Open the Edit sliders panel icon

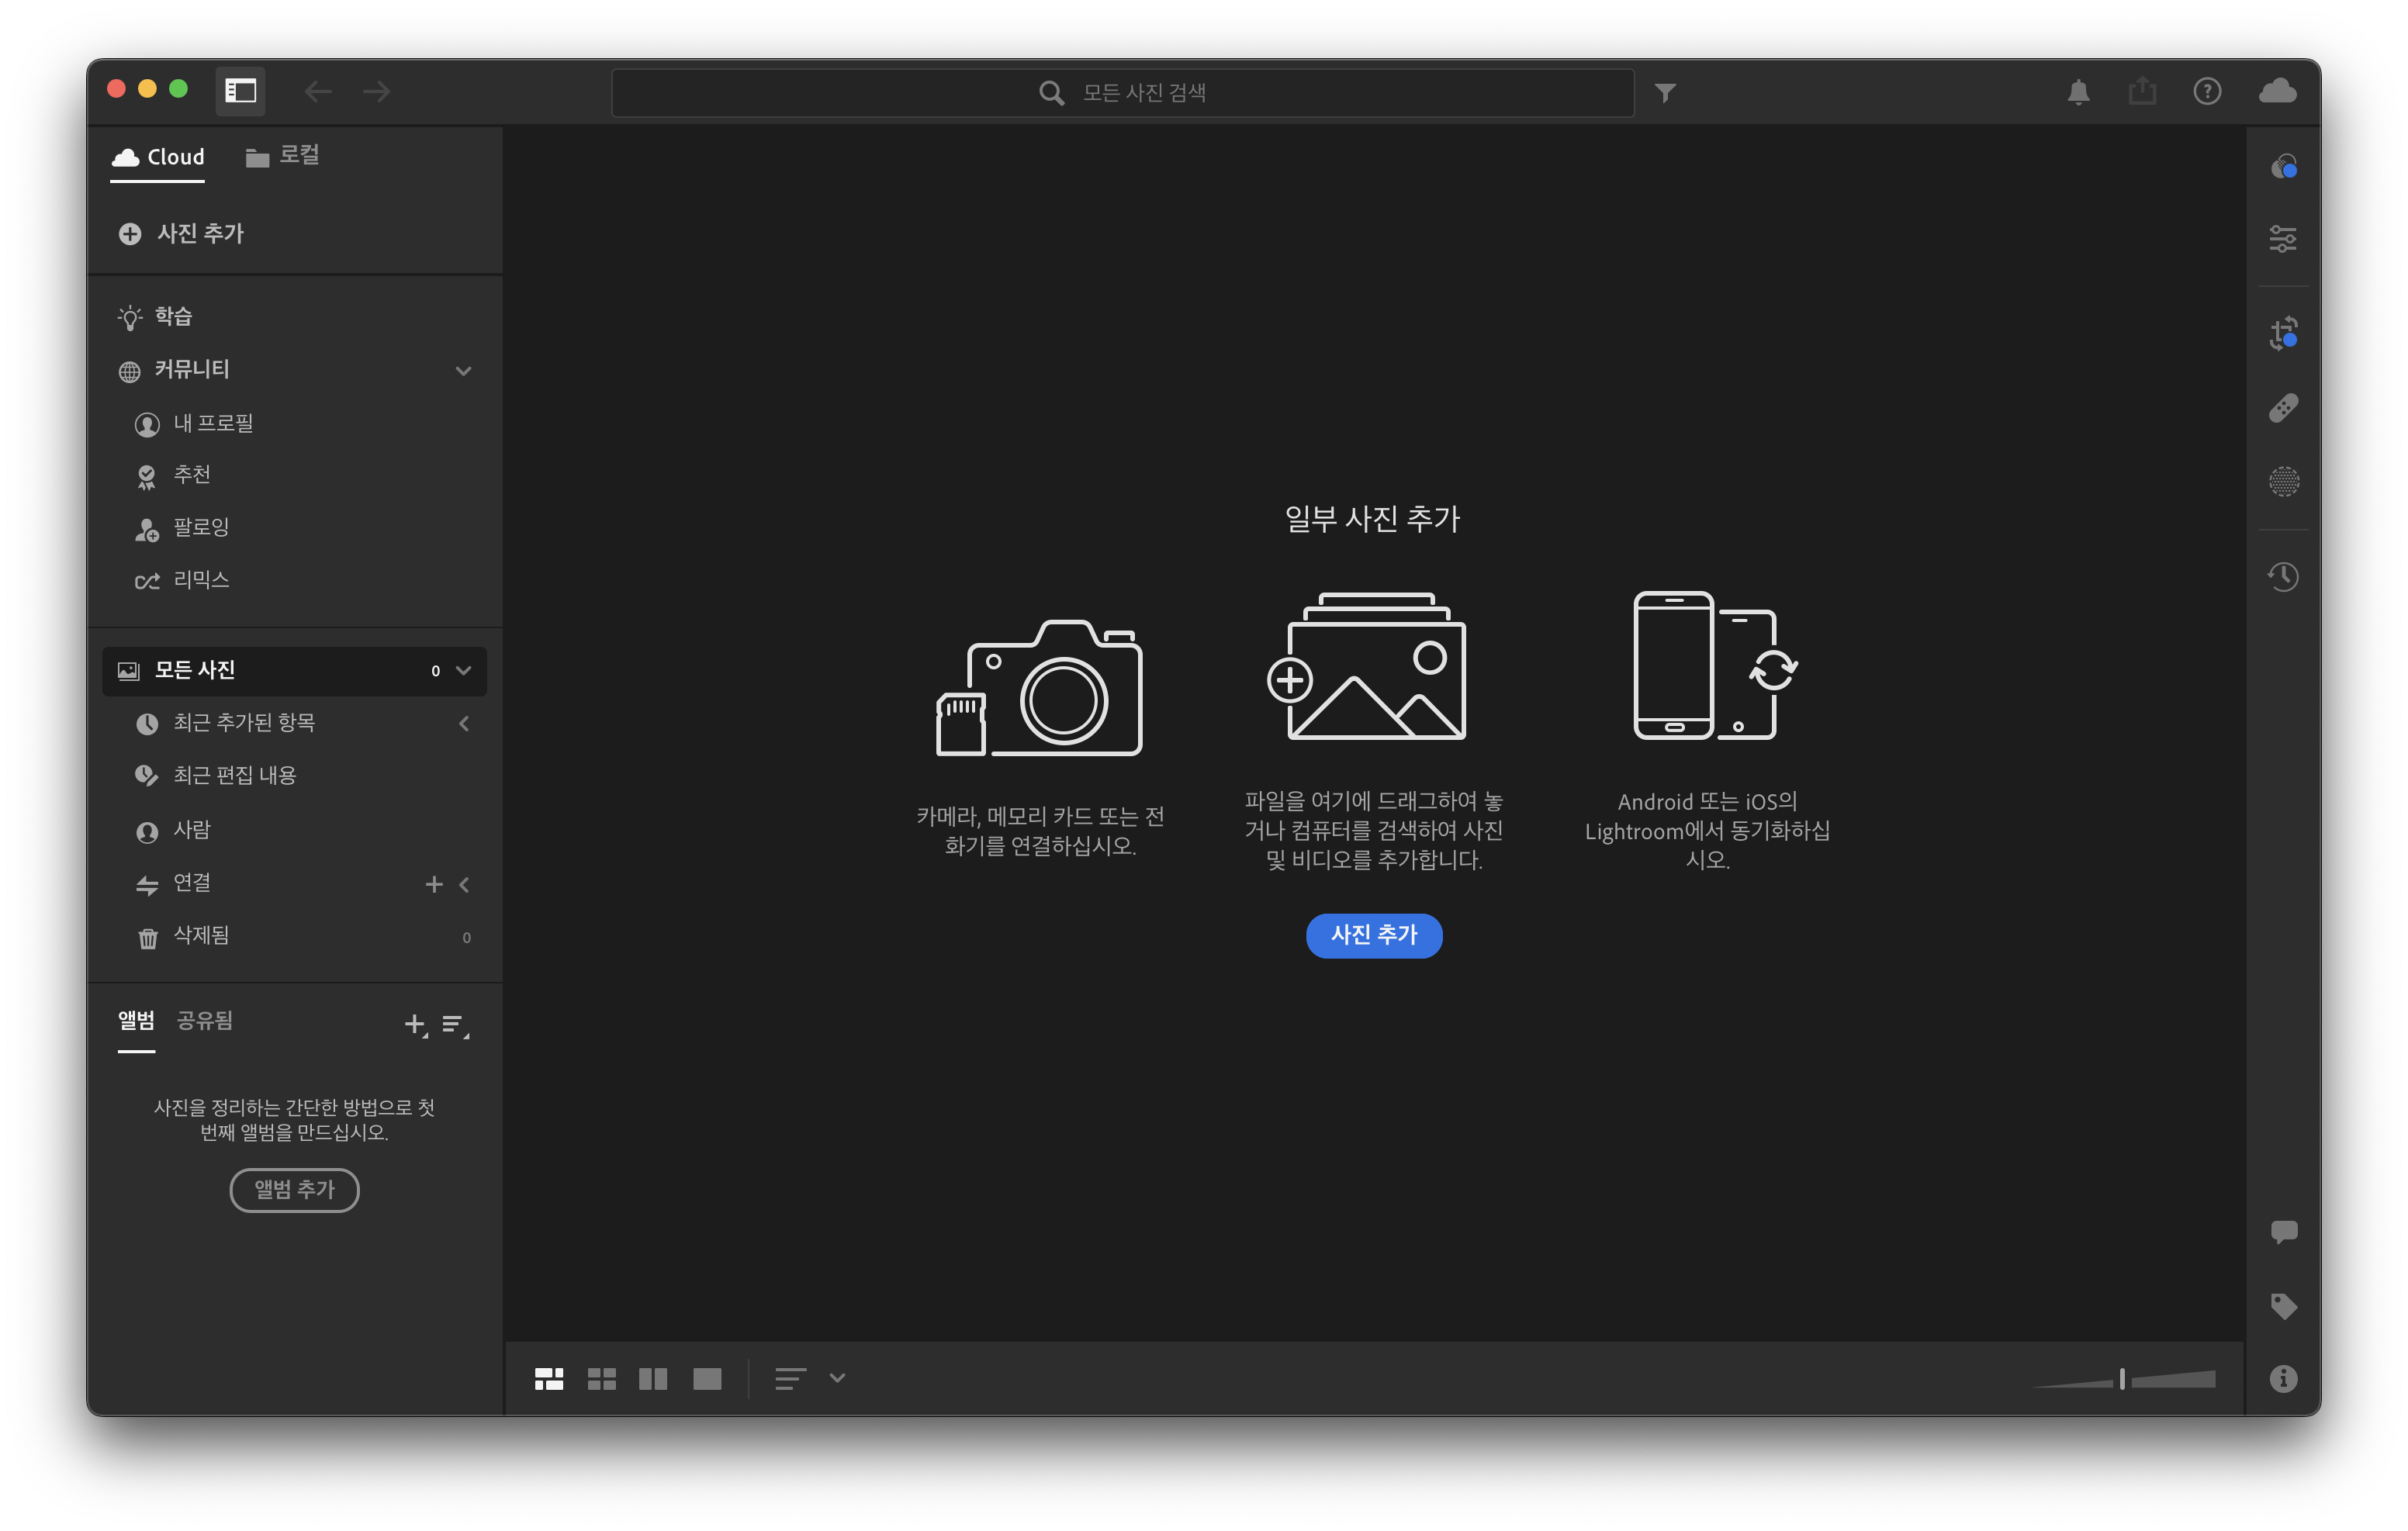click(2282, 239)
